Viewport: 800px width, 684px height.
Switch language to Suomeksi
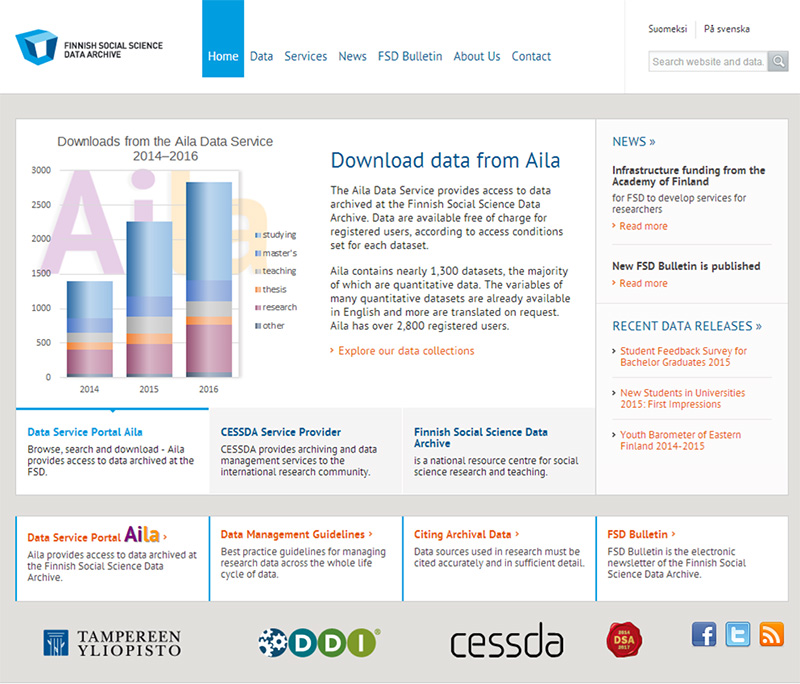(x=668, y=29)
